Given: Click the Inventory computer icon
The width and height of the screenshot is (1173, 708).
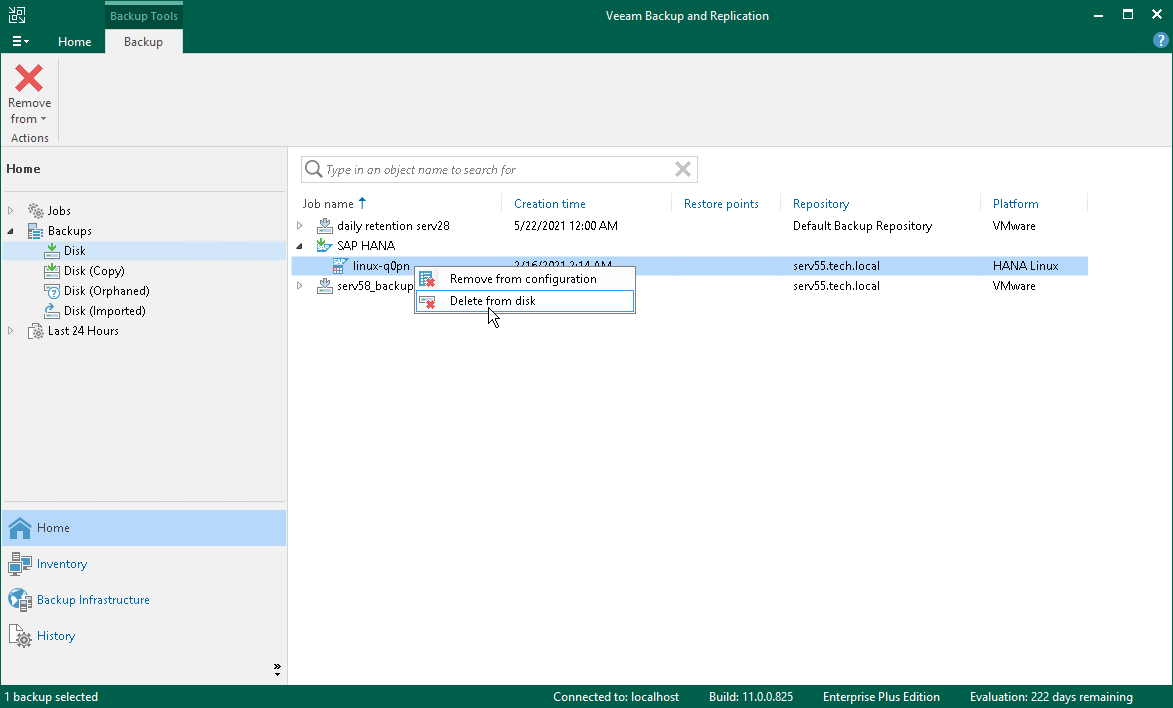Looking at the screenshot, I should [x=19, y=564].
